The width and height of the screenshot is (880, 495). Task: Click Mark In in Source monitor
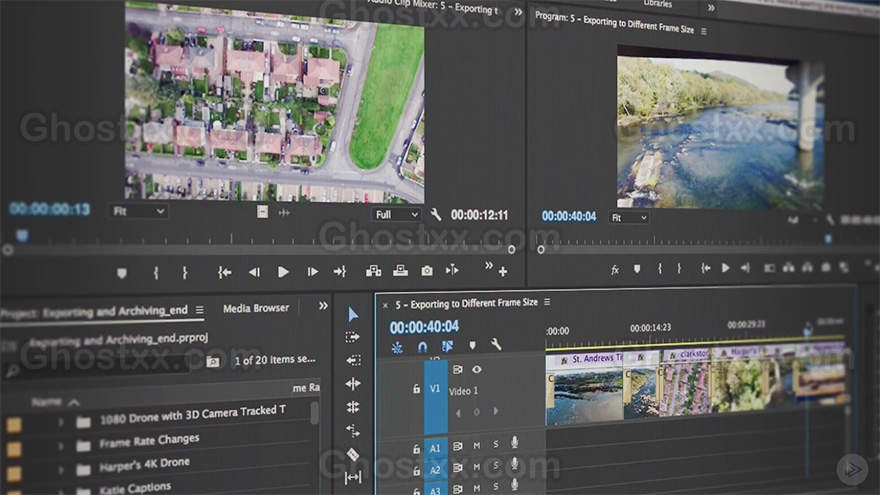coord(156,273)
